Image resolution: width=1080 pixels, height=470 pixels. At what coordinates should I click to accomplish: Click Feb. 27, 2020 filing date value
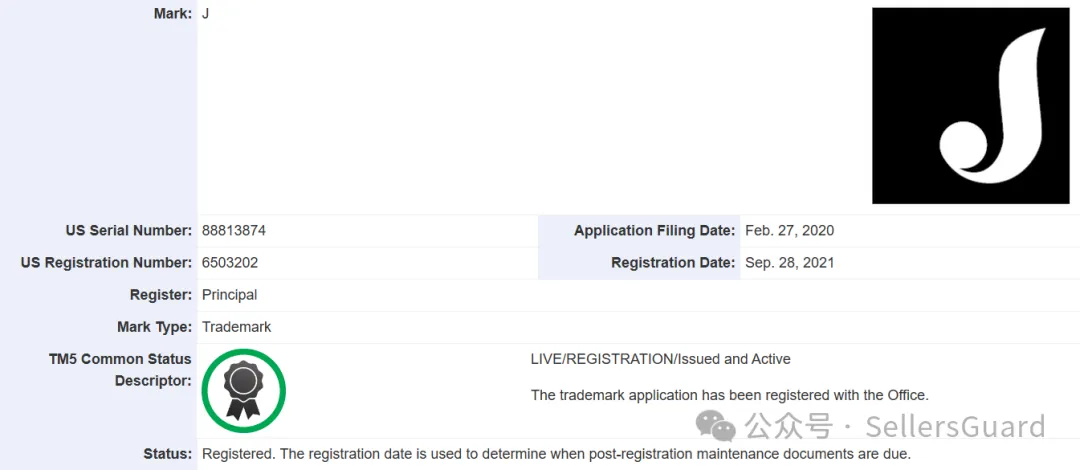pos(789,231)
